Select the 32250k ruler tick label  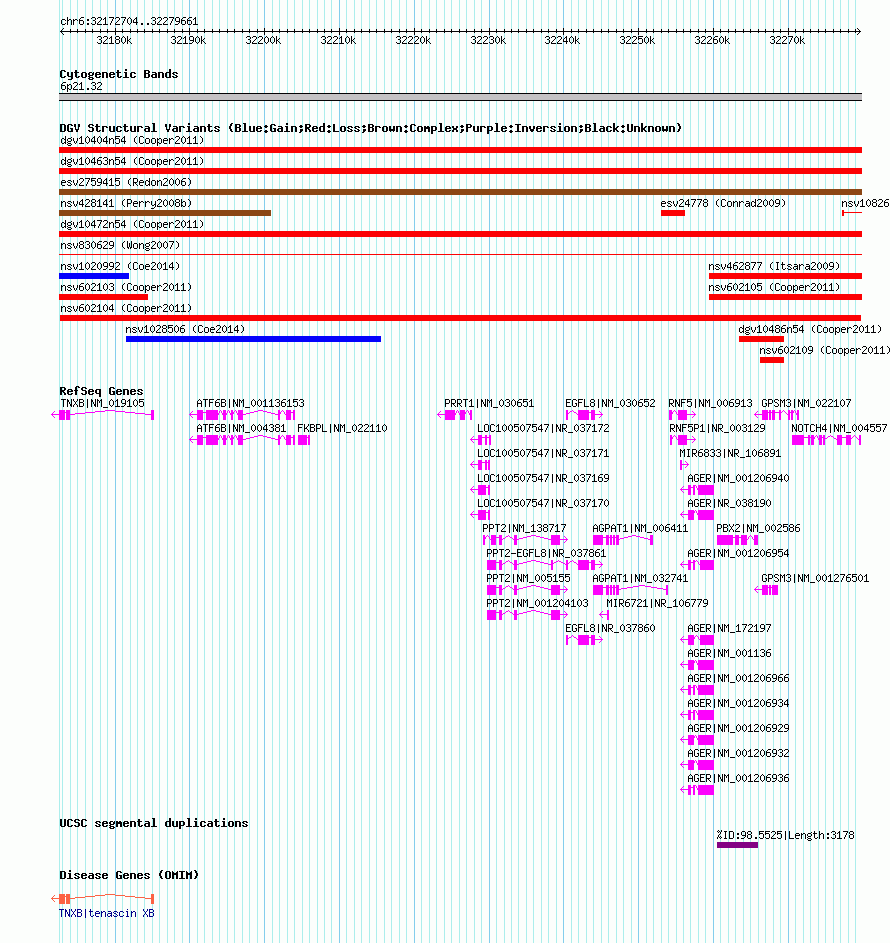(x=637, y=40)
